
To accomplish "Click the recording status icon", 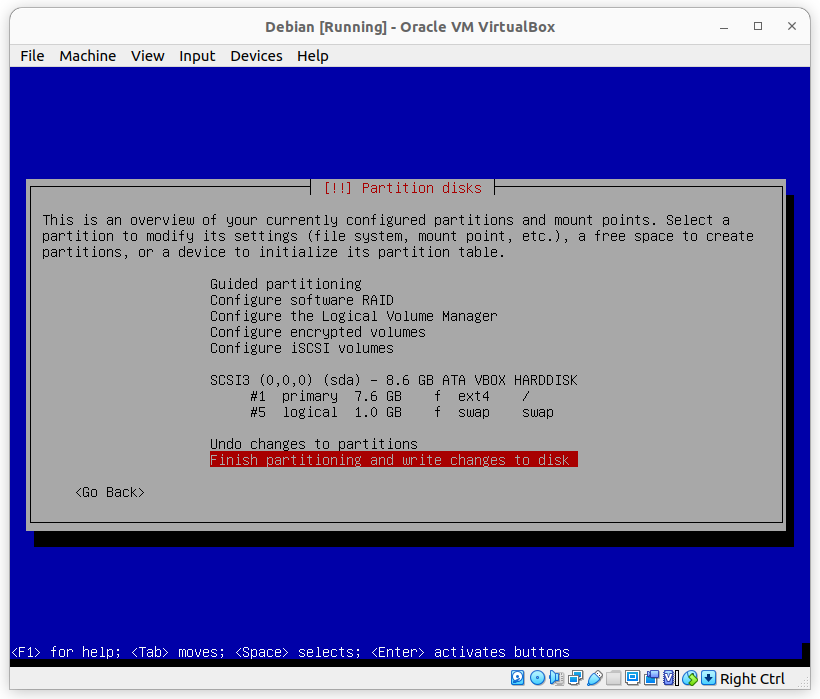I will coord(652,678).
